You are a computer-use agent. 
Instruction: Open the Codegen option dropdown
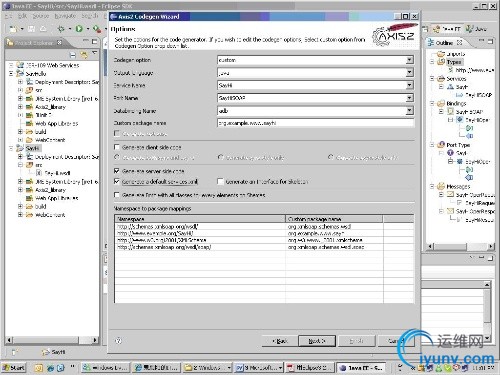pos(410,60)
